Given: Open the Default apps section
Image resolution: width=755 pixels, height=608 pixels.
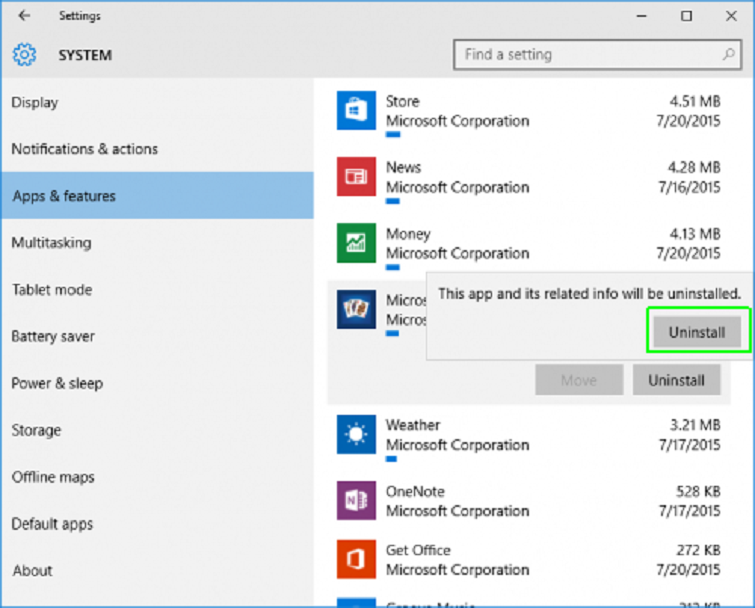Looking at the screenshot, I should click(52, 524).
